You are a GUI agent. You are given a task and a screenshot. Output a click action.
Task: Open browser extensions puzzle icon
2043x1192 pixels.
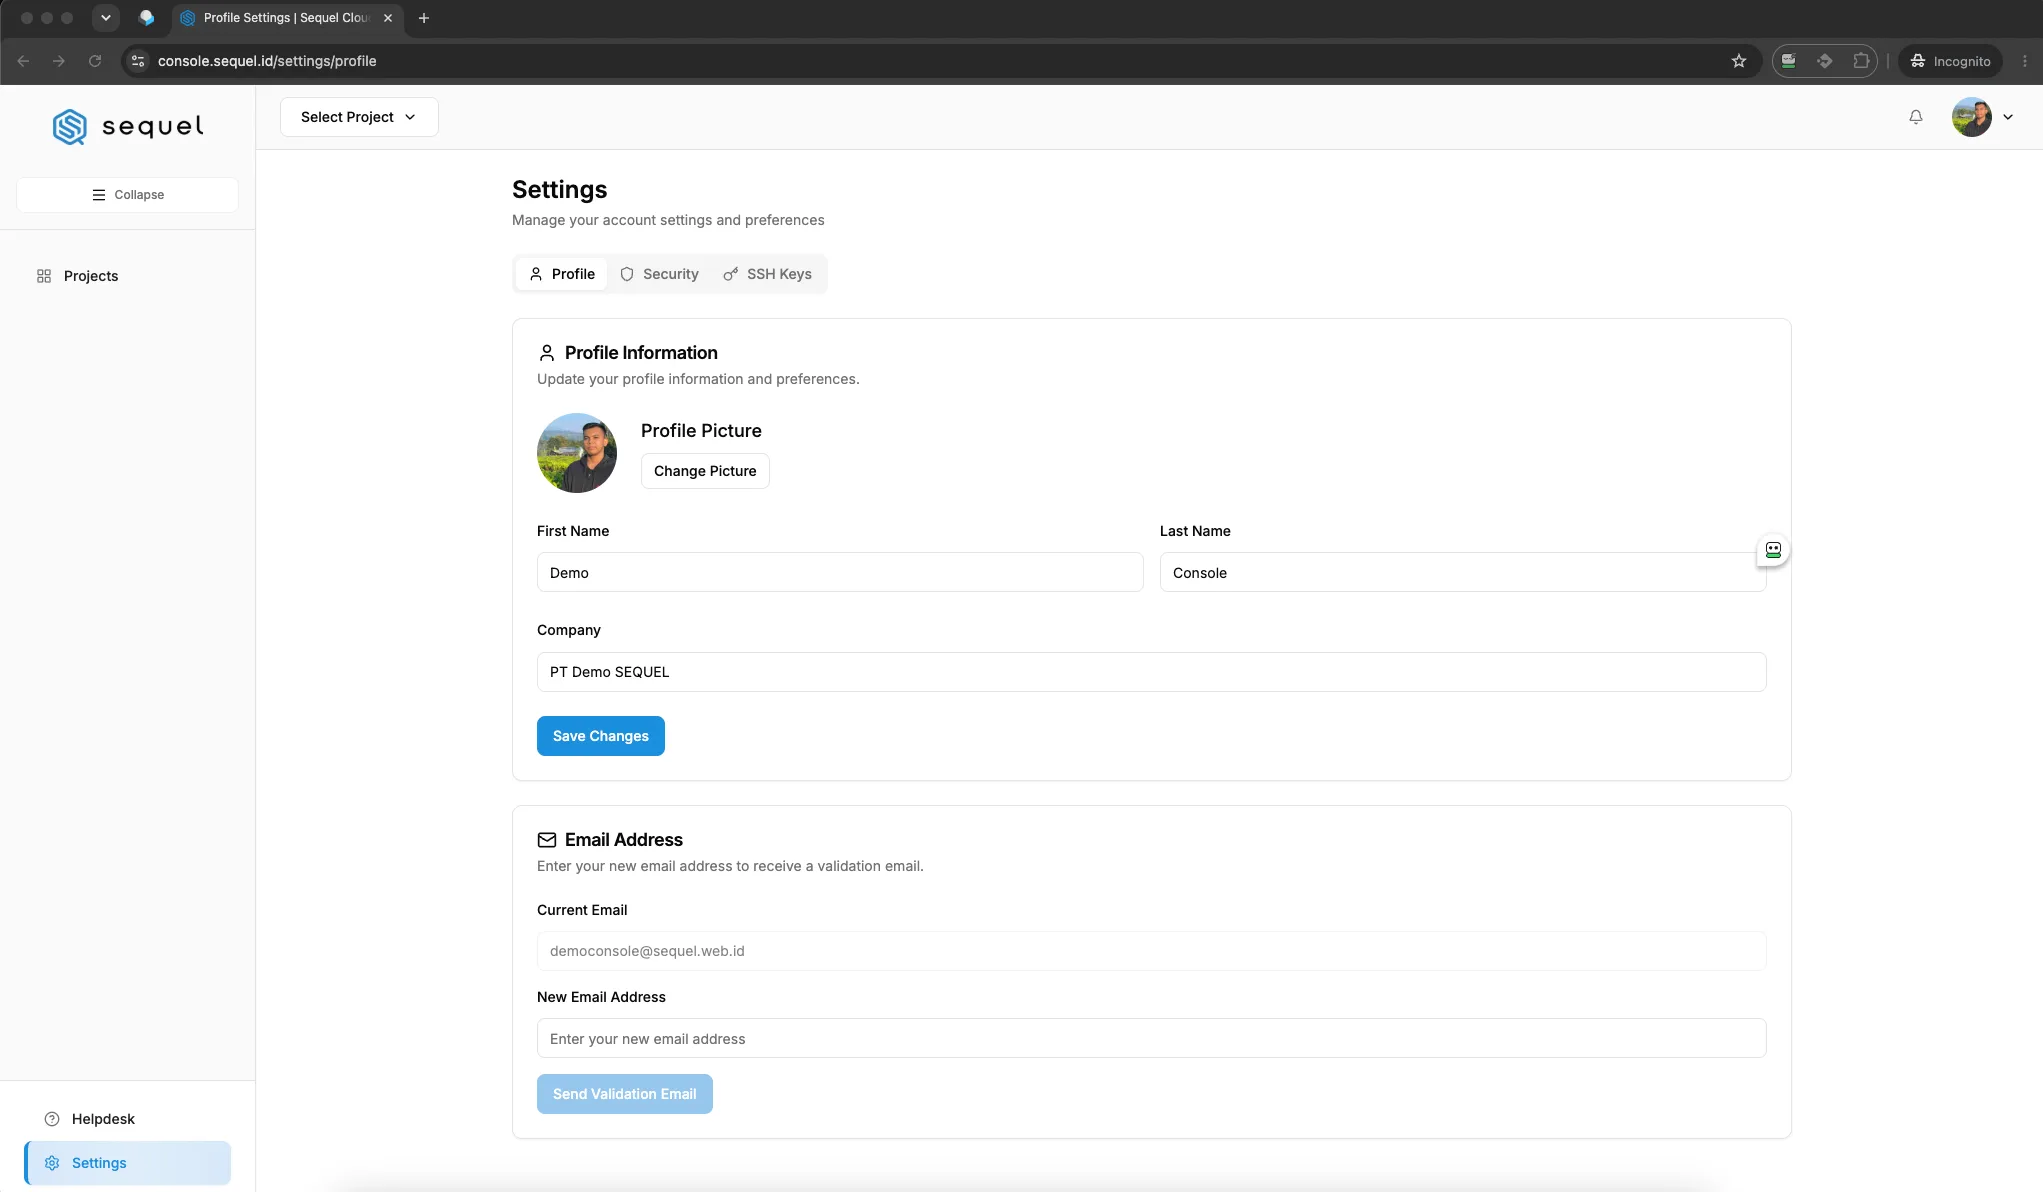(1861, 61)
